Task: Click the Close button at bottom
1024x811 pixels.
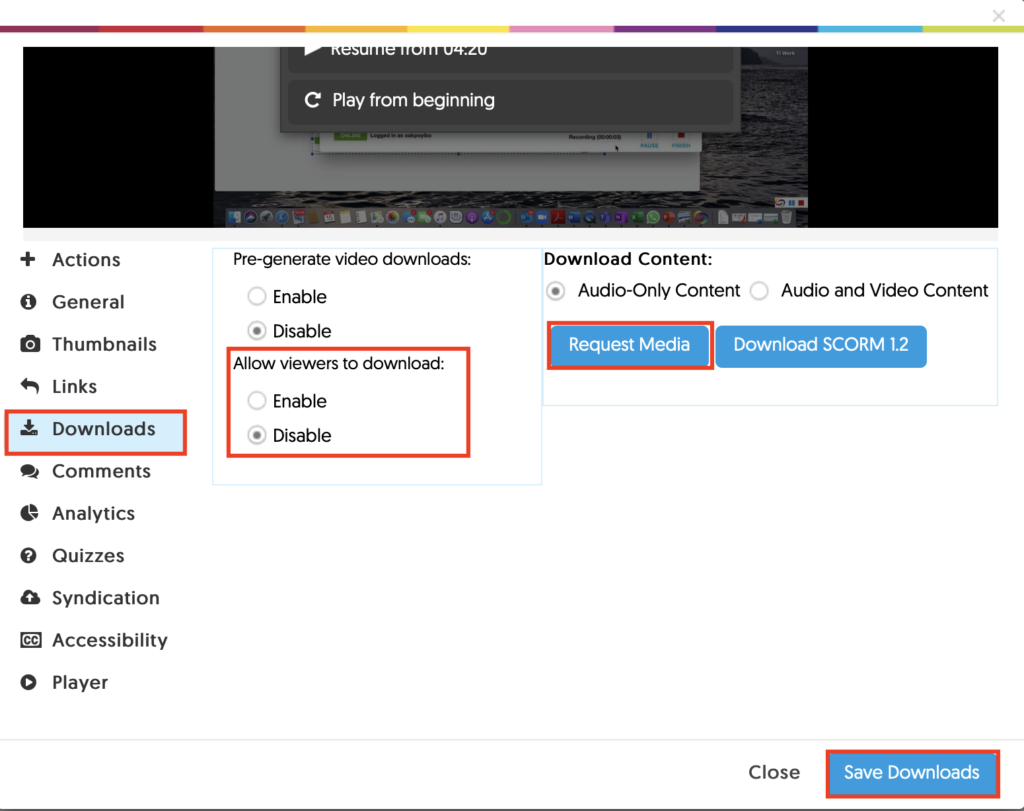Action: point(774,772)
